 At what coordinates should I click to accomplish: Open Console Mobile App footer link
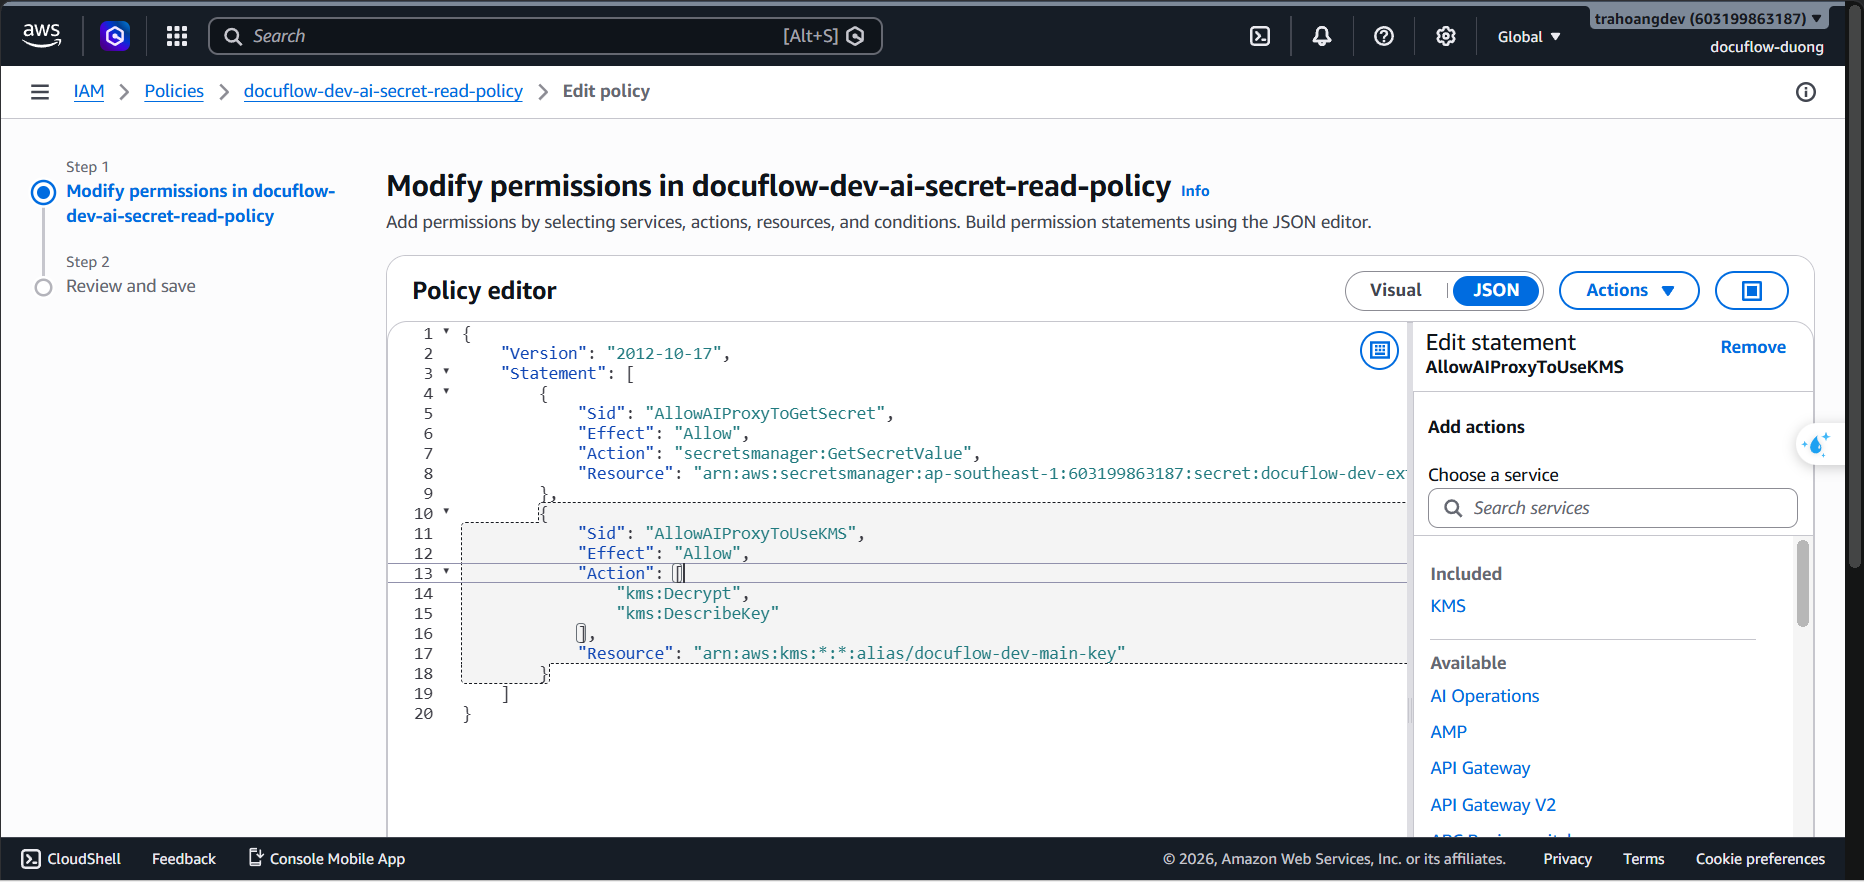(327, 859)
